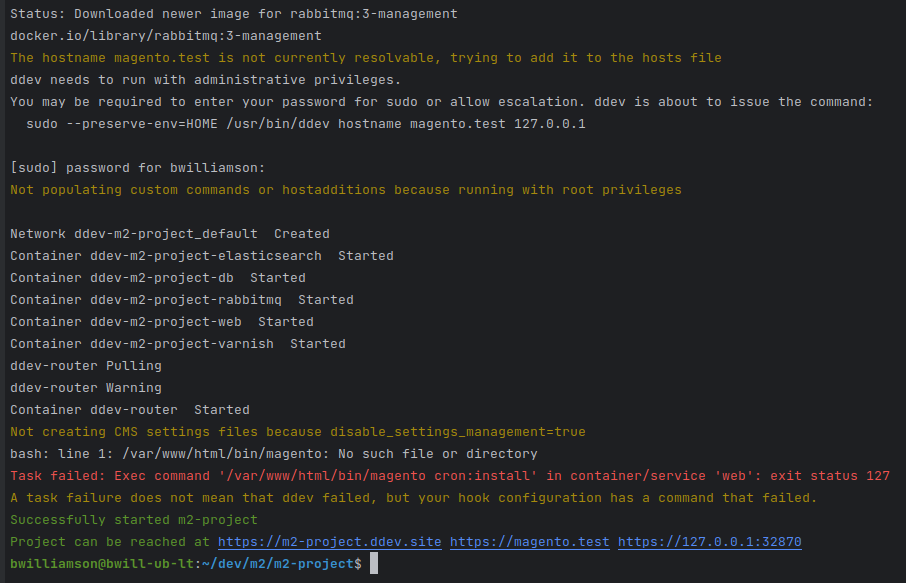Screen dimensions: 906x583
Task: Click the sudo --preserve-env=HOME command line
Action: pyautogui.click(x=306, y=124)
